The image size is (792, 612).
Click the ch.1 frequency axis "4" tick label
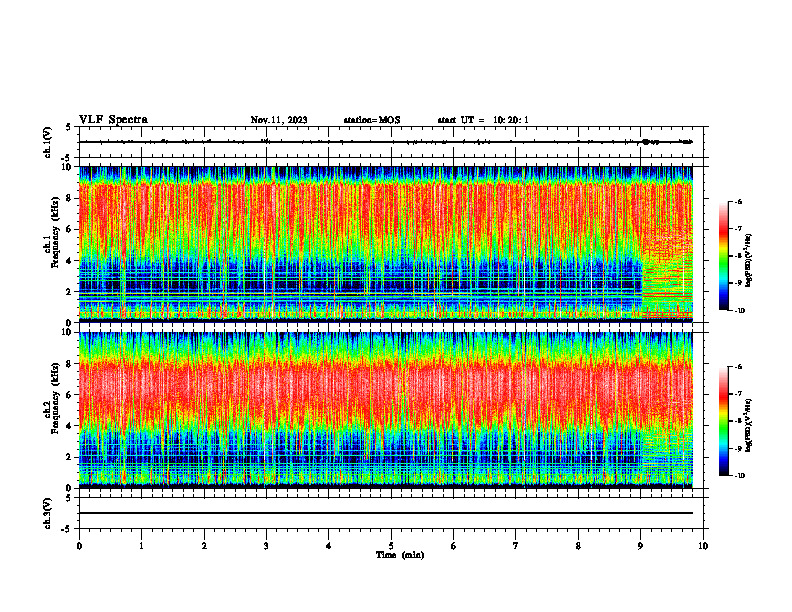(70, 261)
